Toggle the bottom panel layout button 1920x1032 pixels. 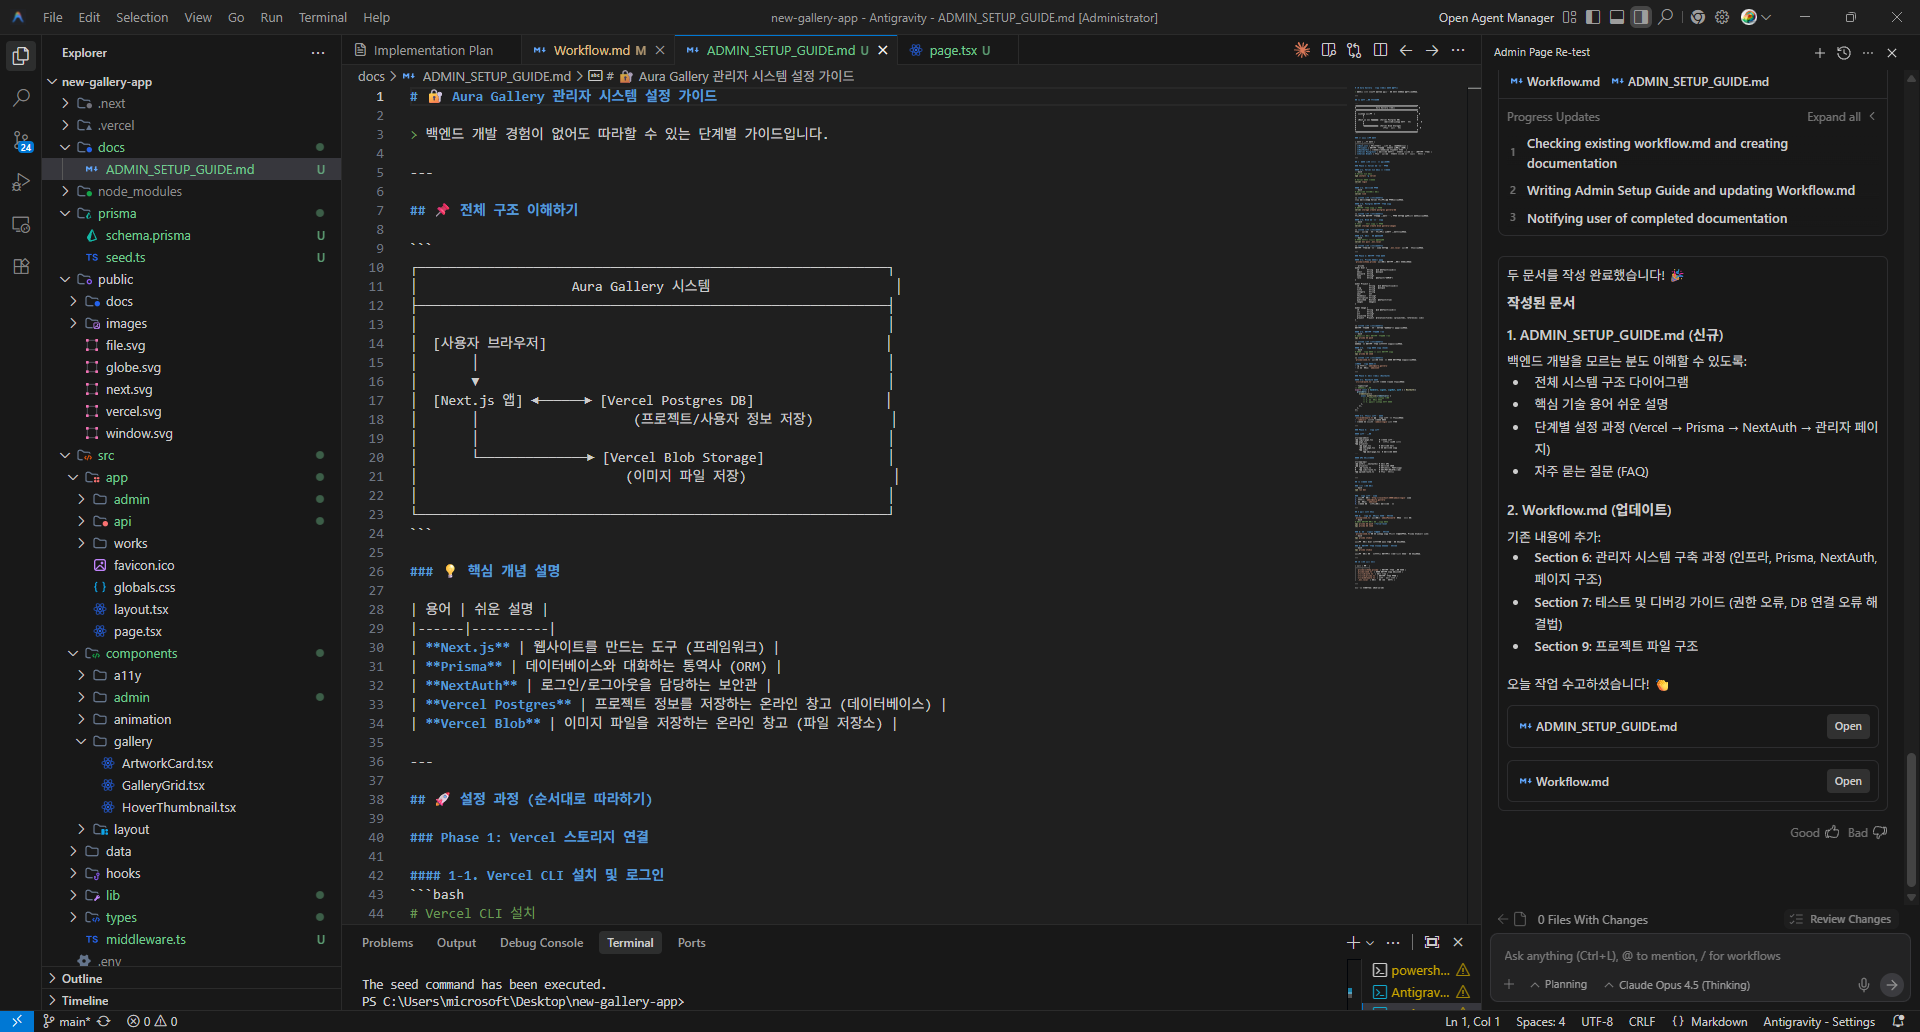pos(1617,17)
